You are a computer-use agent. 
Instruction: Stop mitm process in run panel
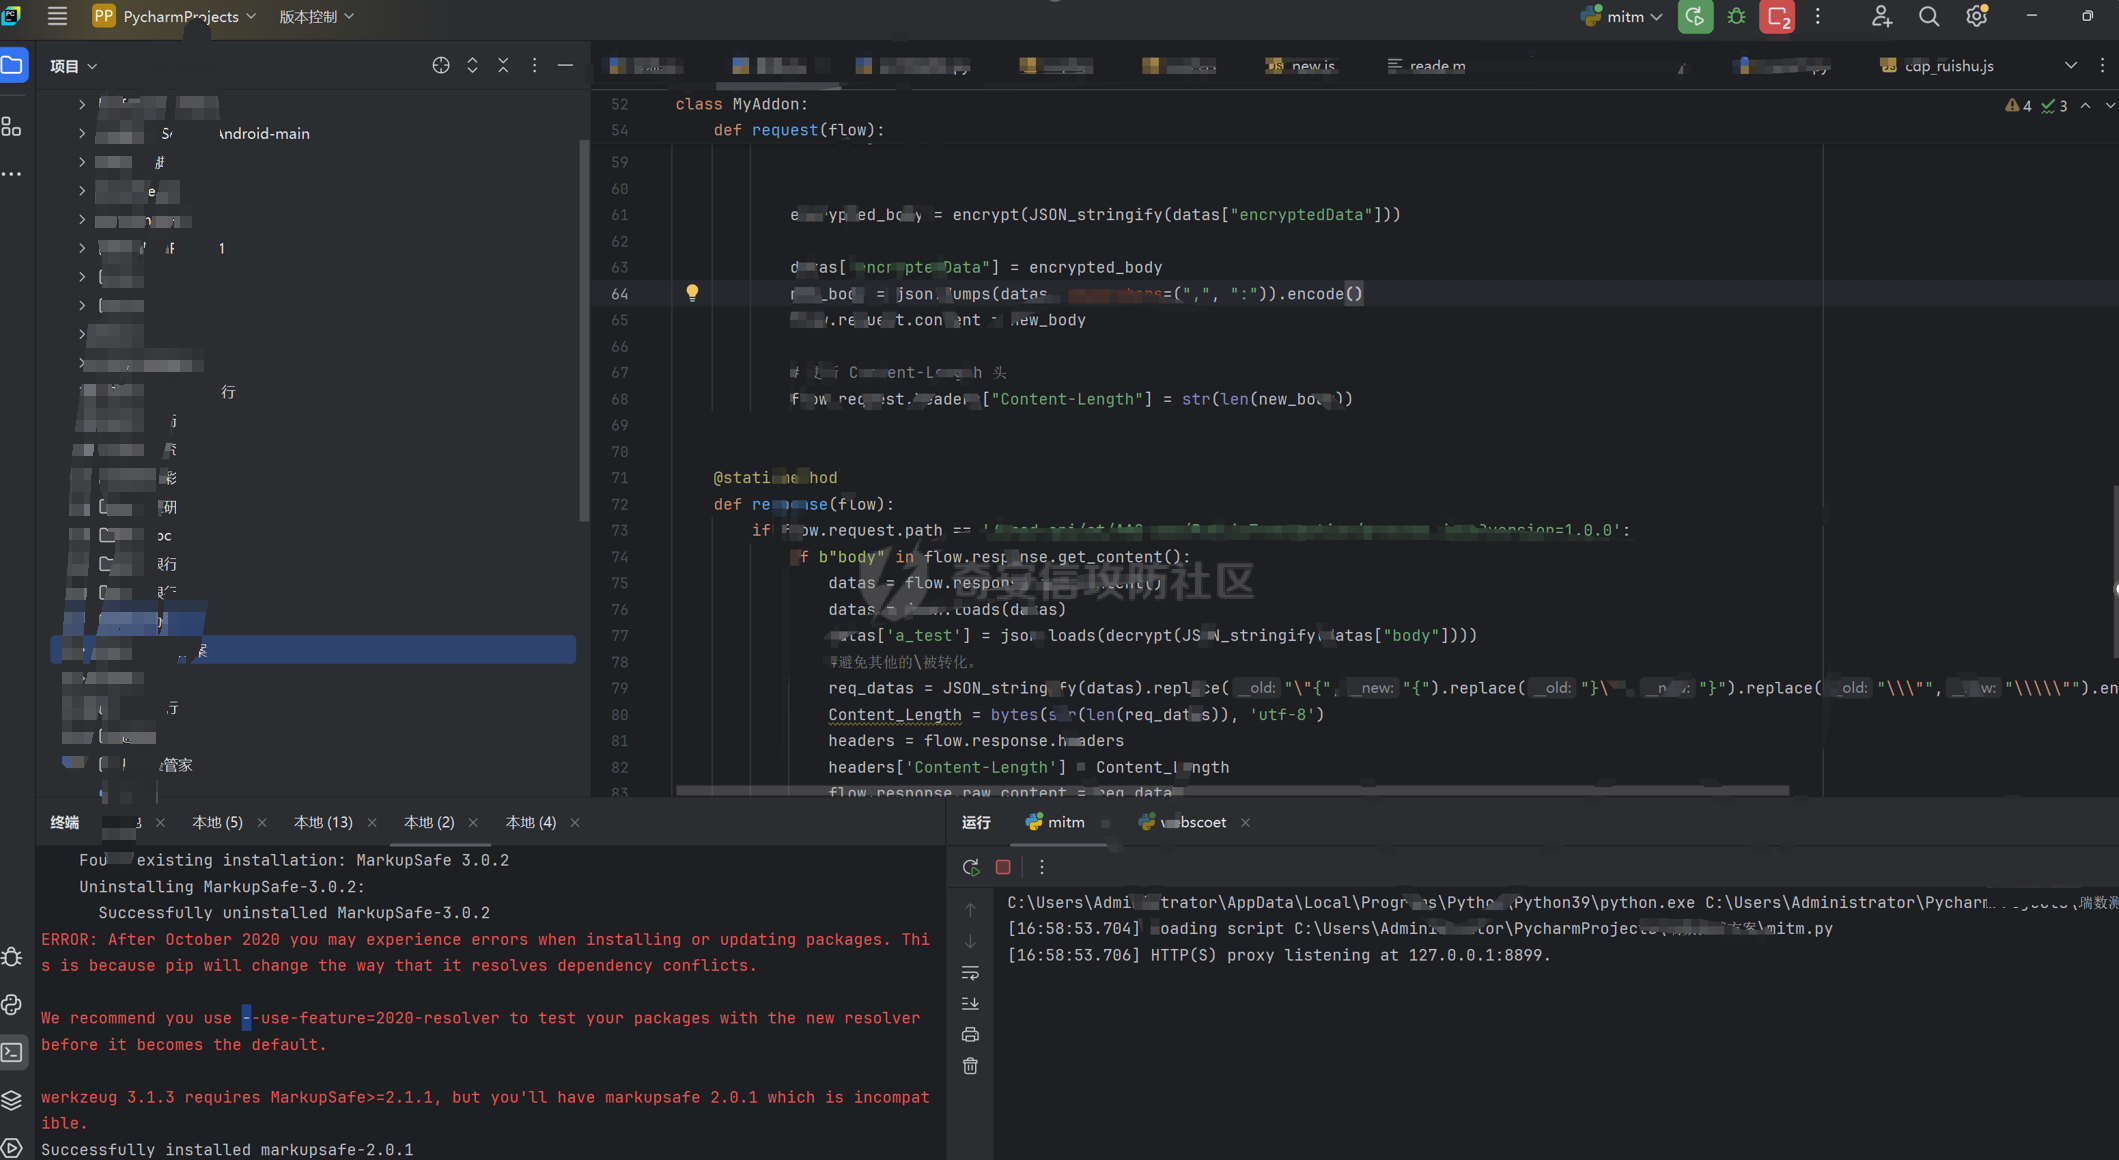pos(1003,867)
